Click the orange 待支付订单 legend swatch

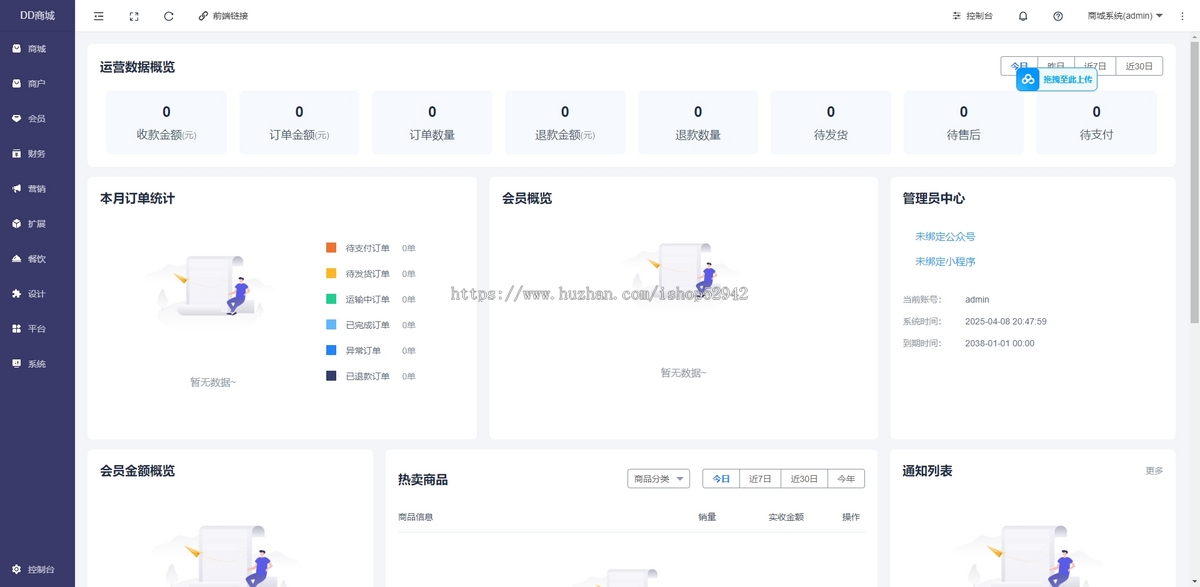click(331, 248)
